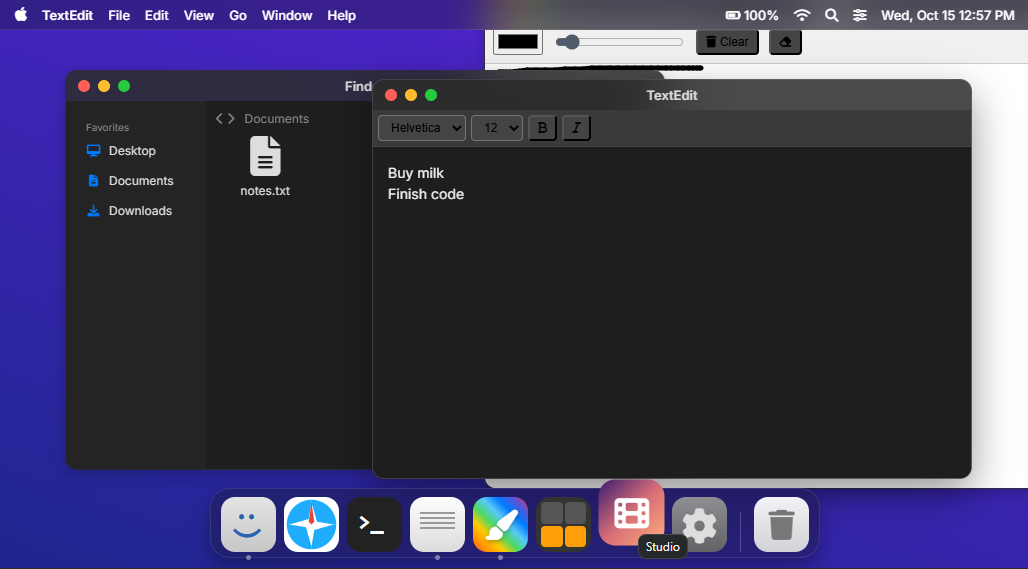Open the paint brush app in dock
Screen dimensions: 1028x569
pyautogui.click(x=500, y=524)
